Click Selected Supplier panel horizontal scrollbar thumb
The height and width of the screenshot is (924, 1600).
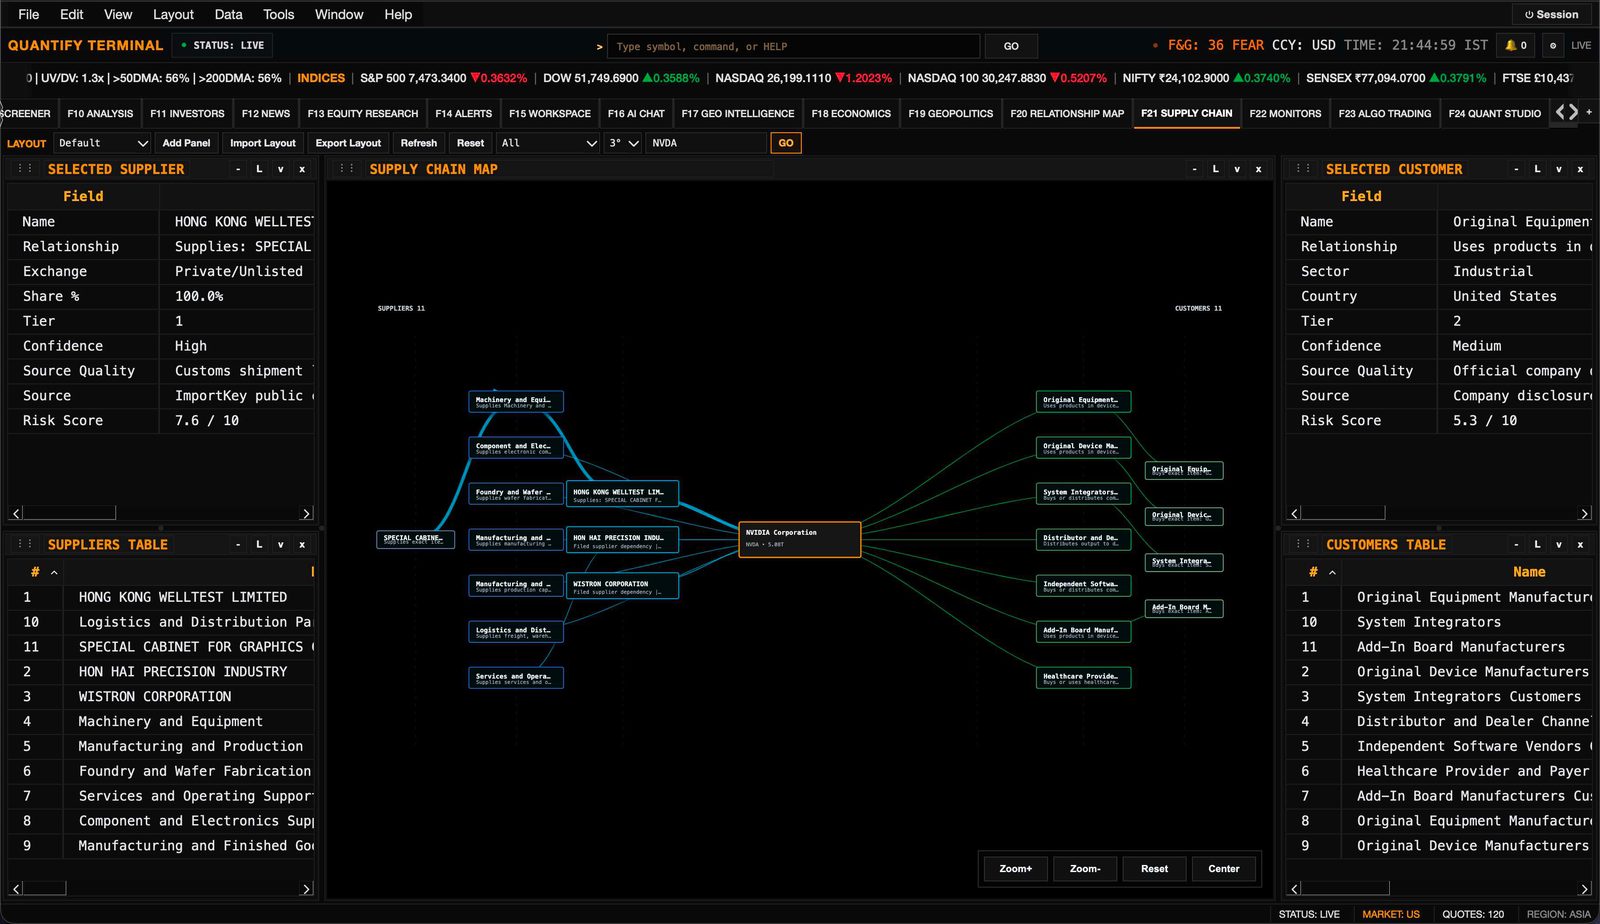[x=69, y=513]
